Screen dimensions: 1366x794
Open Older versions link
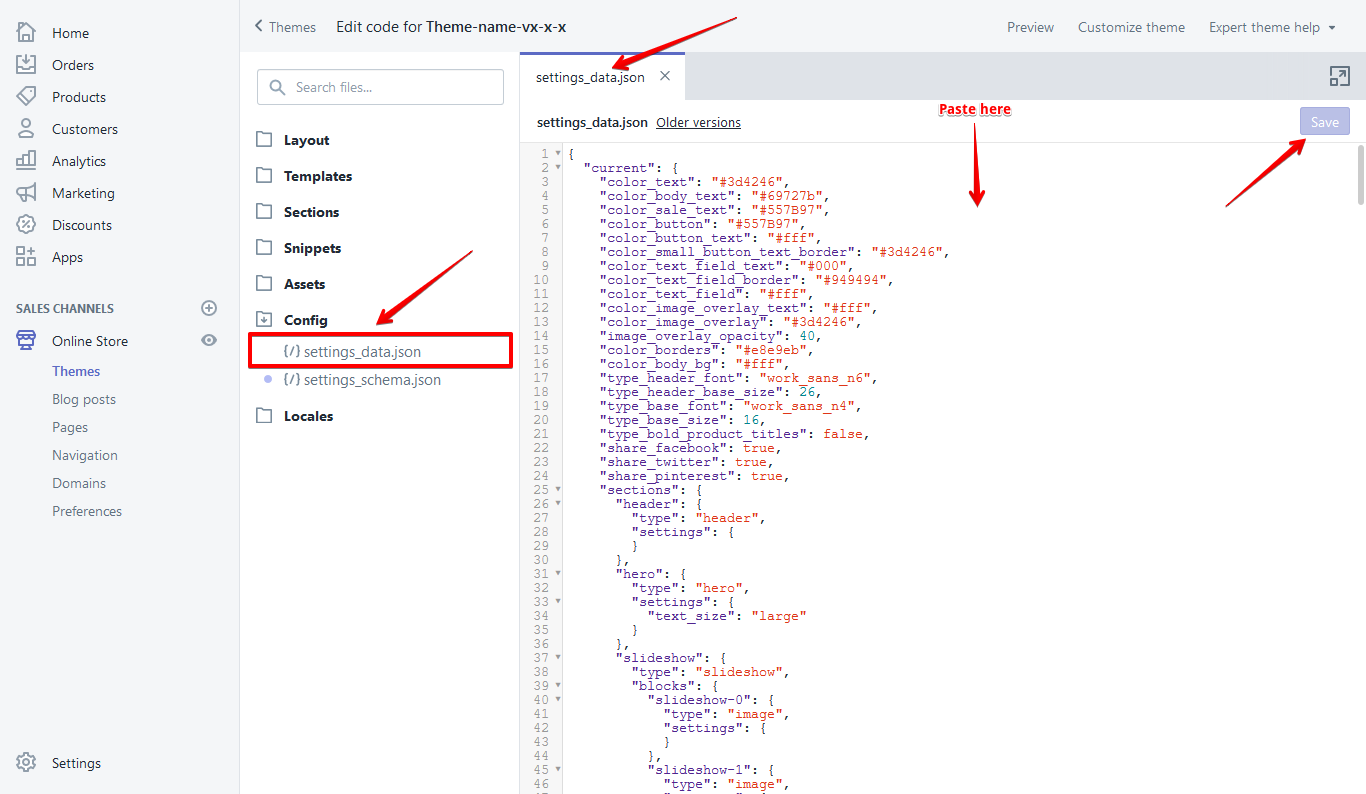698,122
